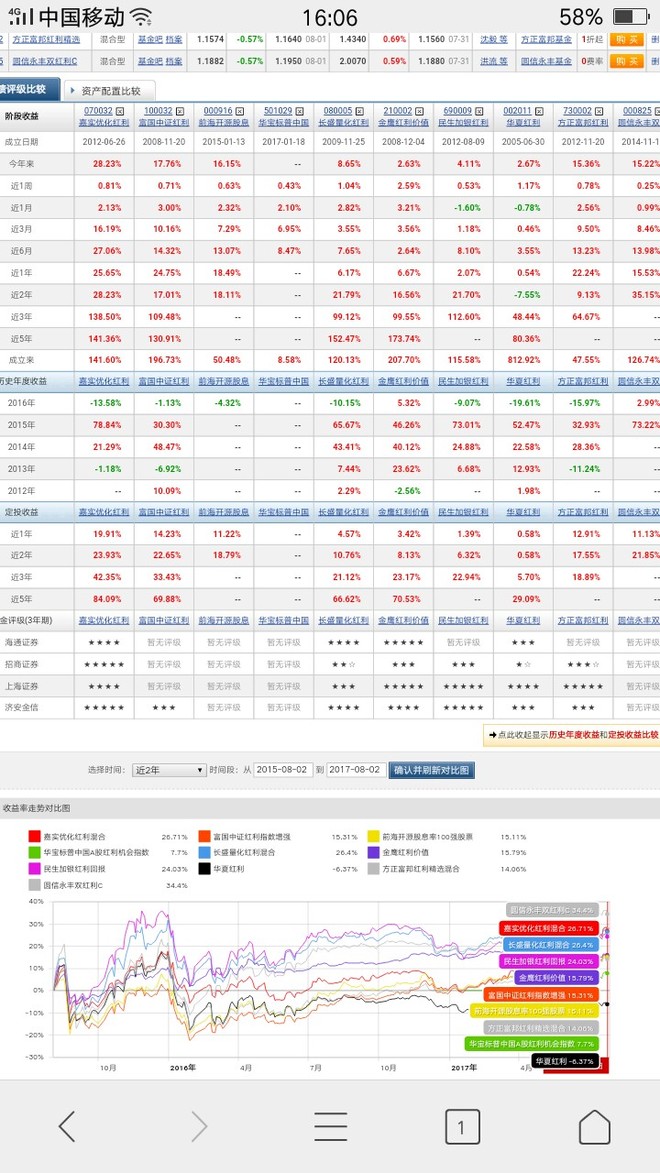Viewport: 660px width, 1173px height.
Task: Click the red 嘉实优化红利混合 legend swatch
Action: (34, 836)
